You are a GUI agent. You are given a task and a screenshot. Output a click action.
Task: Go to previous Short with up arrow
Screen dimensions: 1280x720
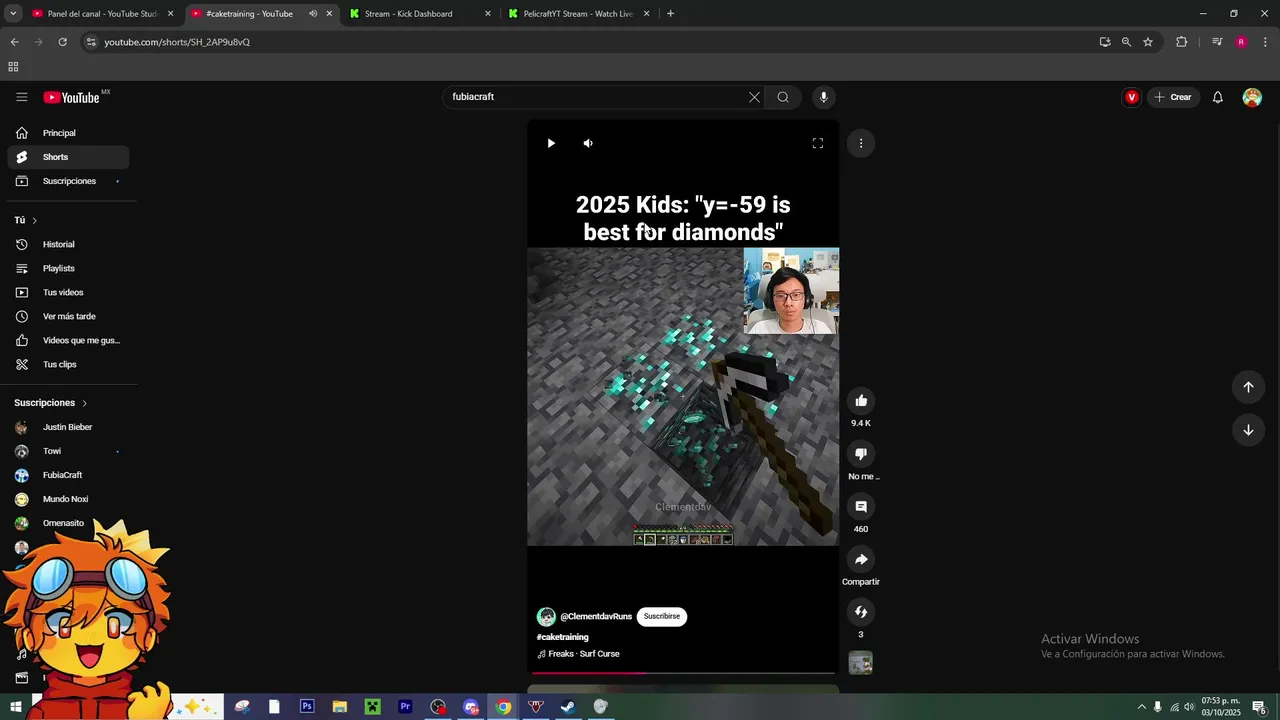tap(1248, 387)
